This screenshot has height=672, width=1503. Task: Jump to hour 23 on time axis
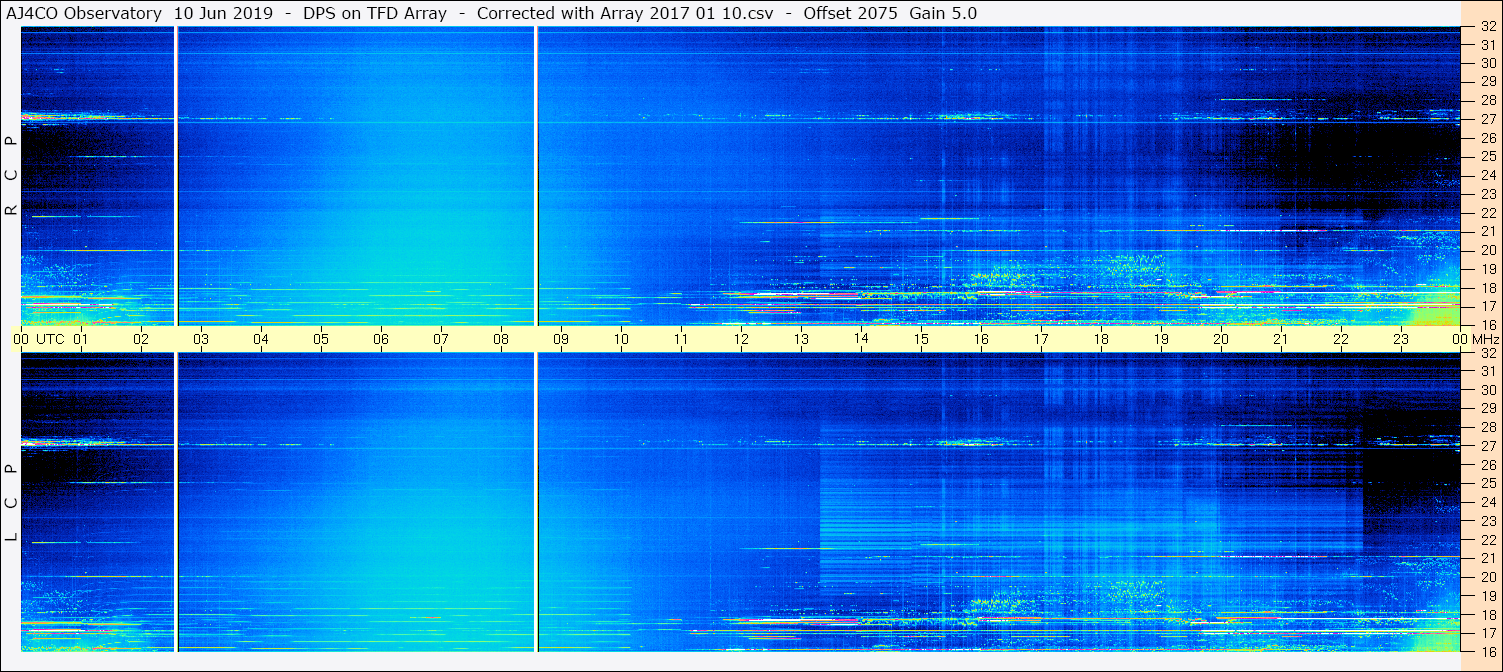pyautogui.click(x=1401, y=339)
